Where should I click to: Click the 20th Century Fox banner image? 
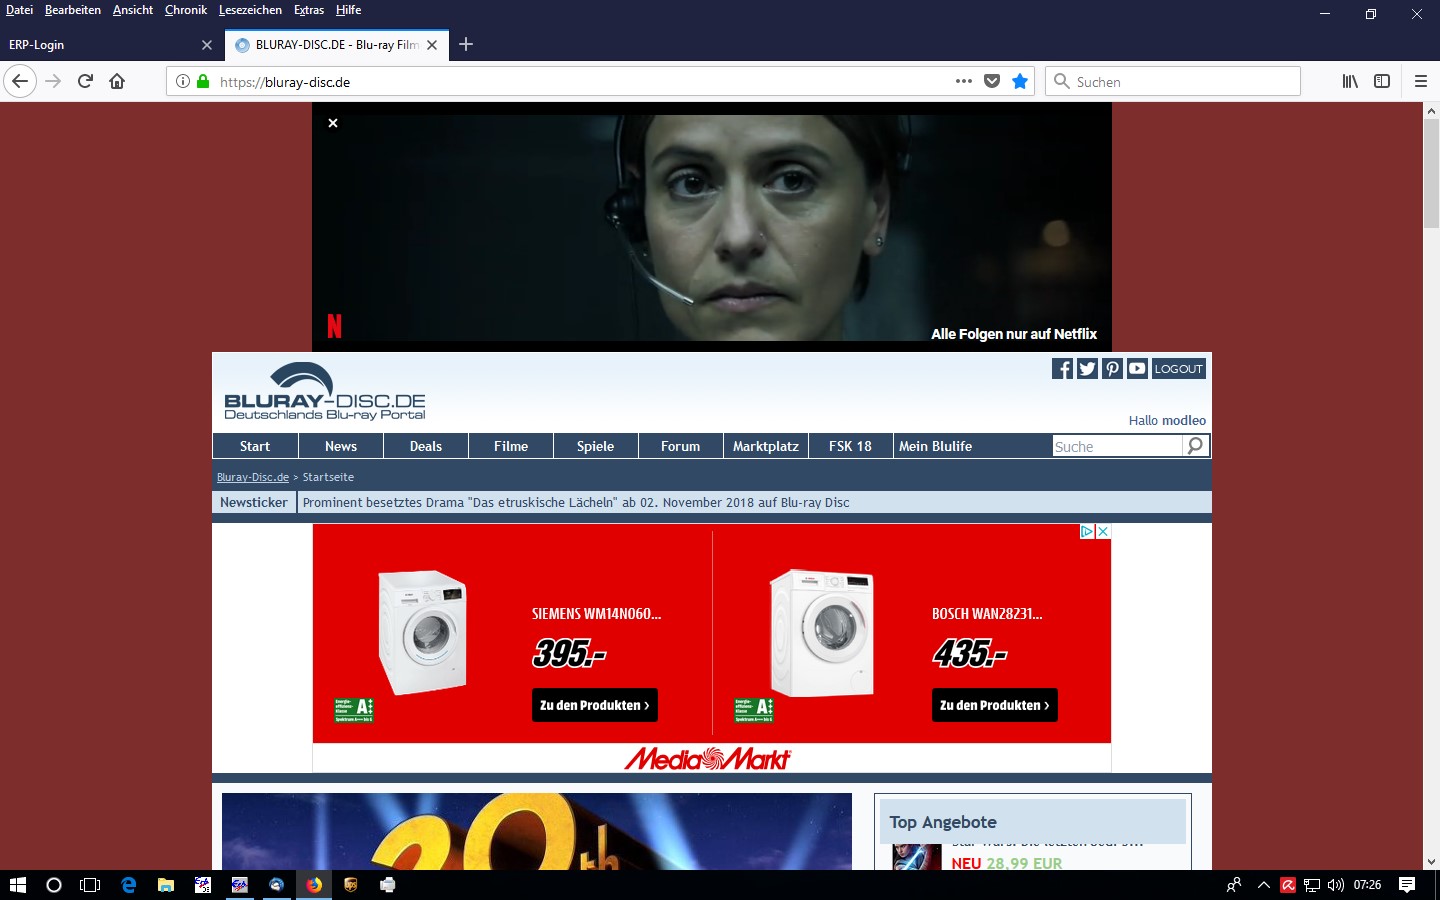[x=537, y=831]
